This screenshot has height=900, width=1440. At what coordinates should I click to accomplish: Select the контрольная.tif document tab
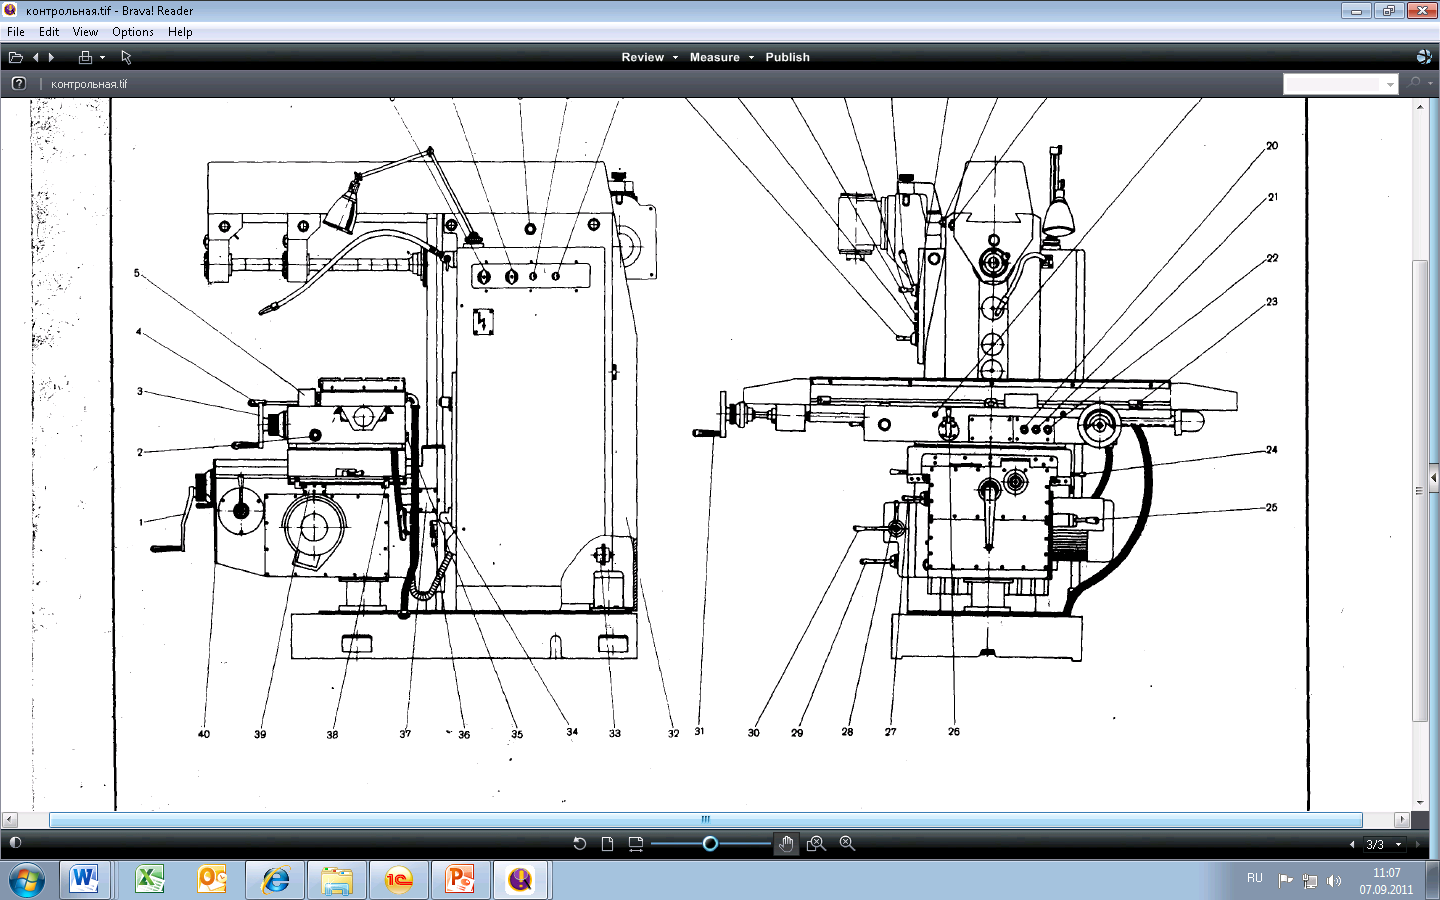click(x=89, y=84)
